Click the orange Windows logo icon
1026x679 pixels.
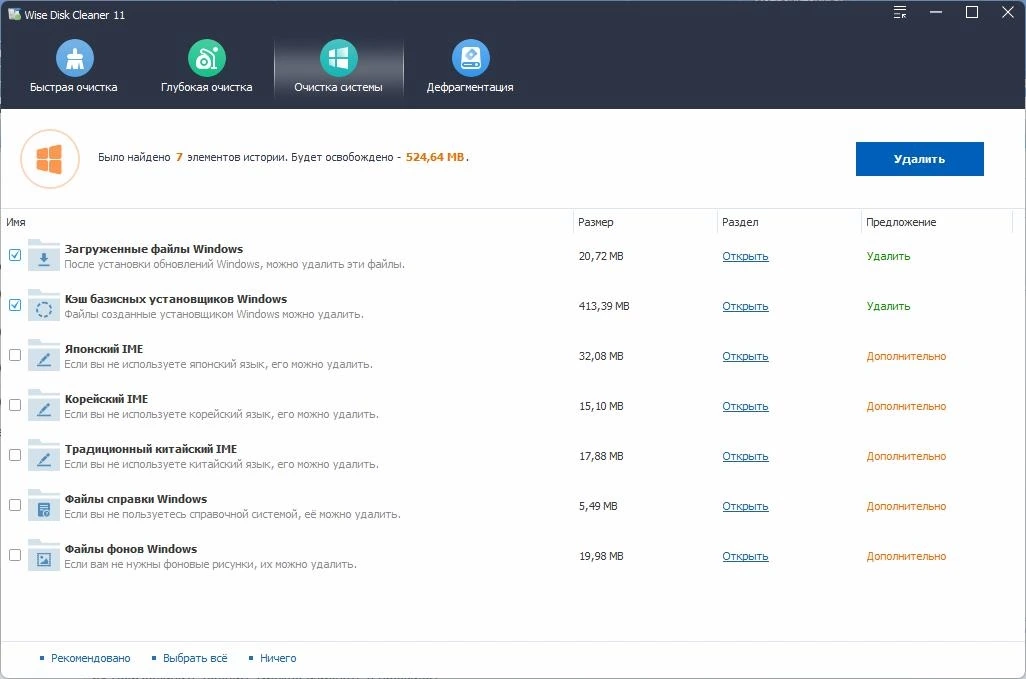[x=50, y=159]
